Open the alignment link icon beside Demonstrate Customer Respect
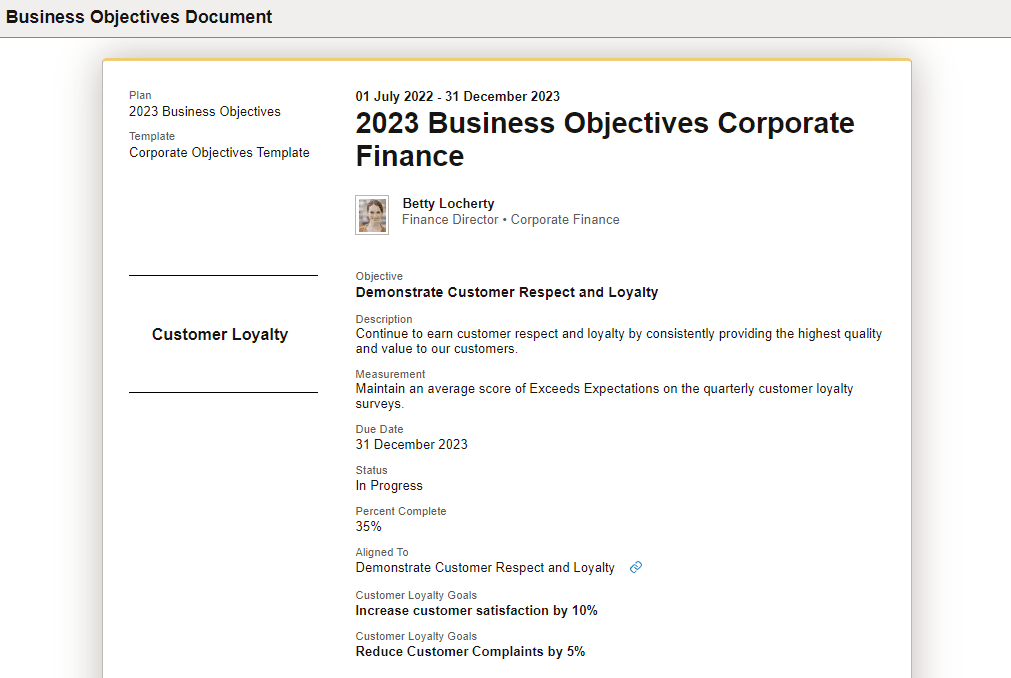The height and width of the screenshot is (678, 1011). click(636, 567)
